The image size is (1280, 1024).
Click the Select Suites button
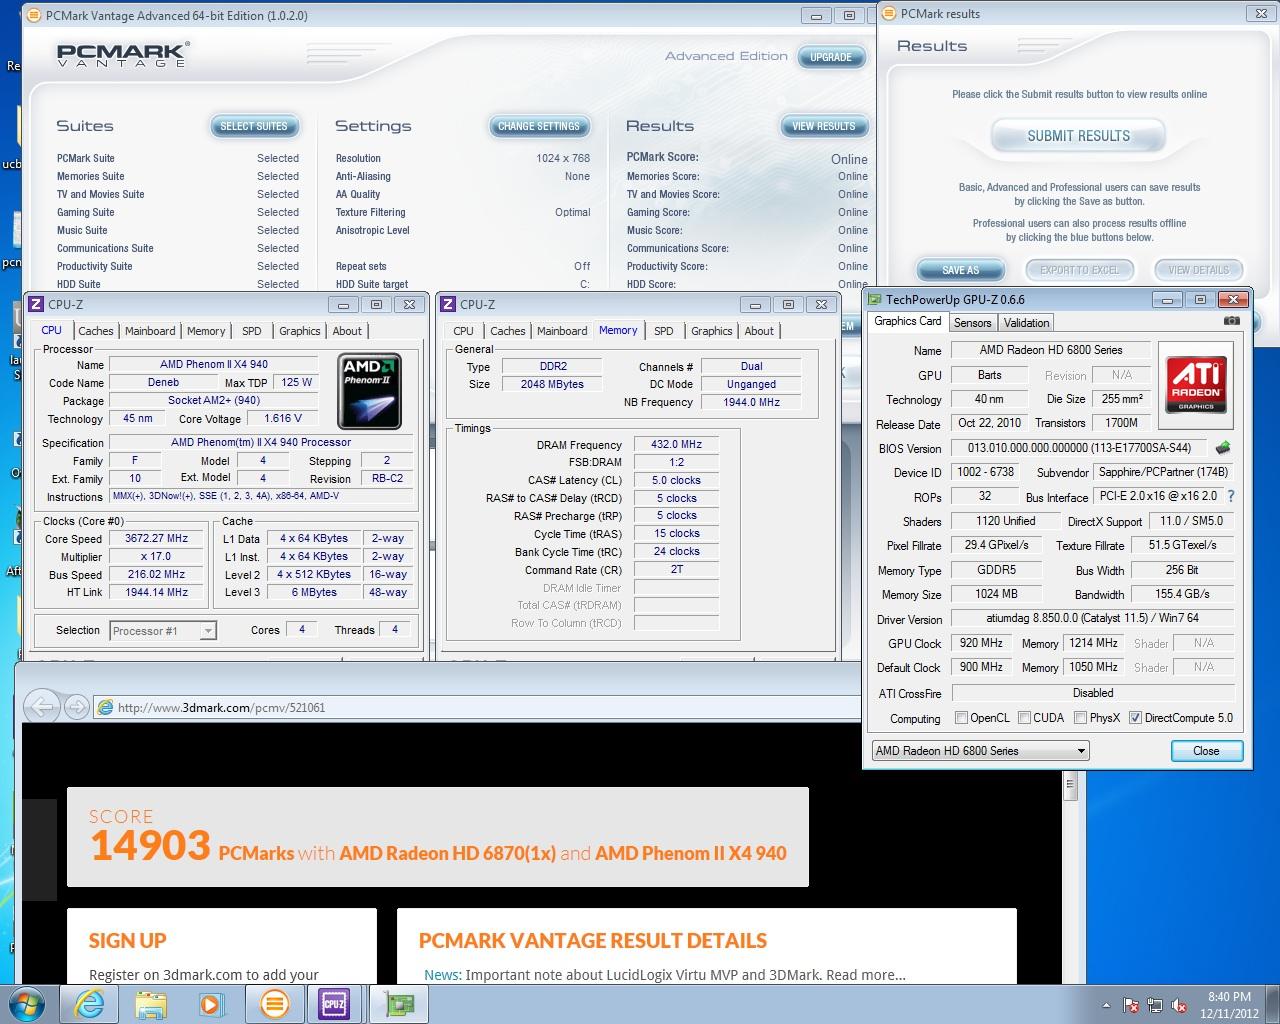(x=253, y=126)
